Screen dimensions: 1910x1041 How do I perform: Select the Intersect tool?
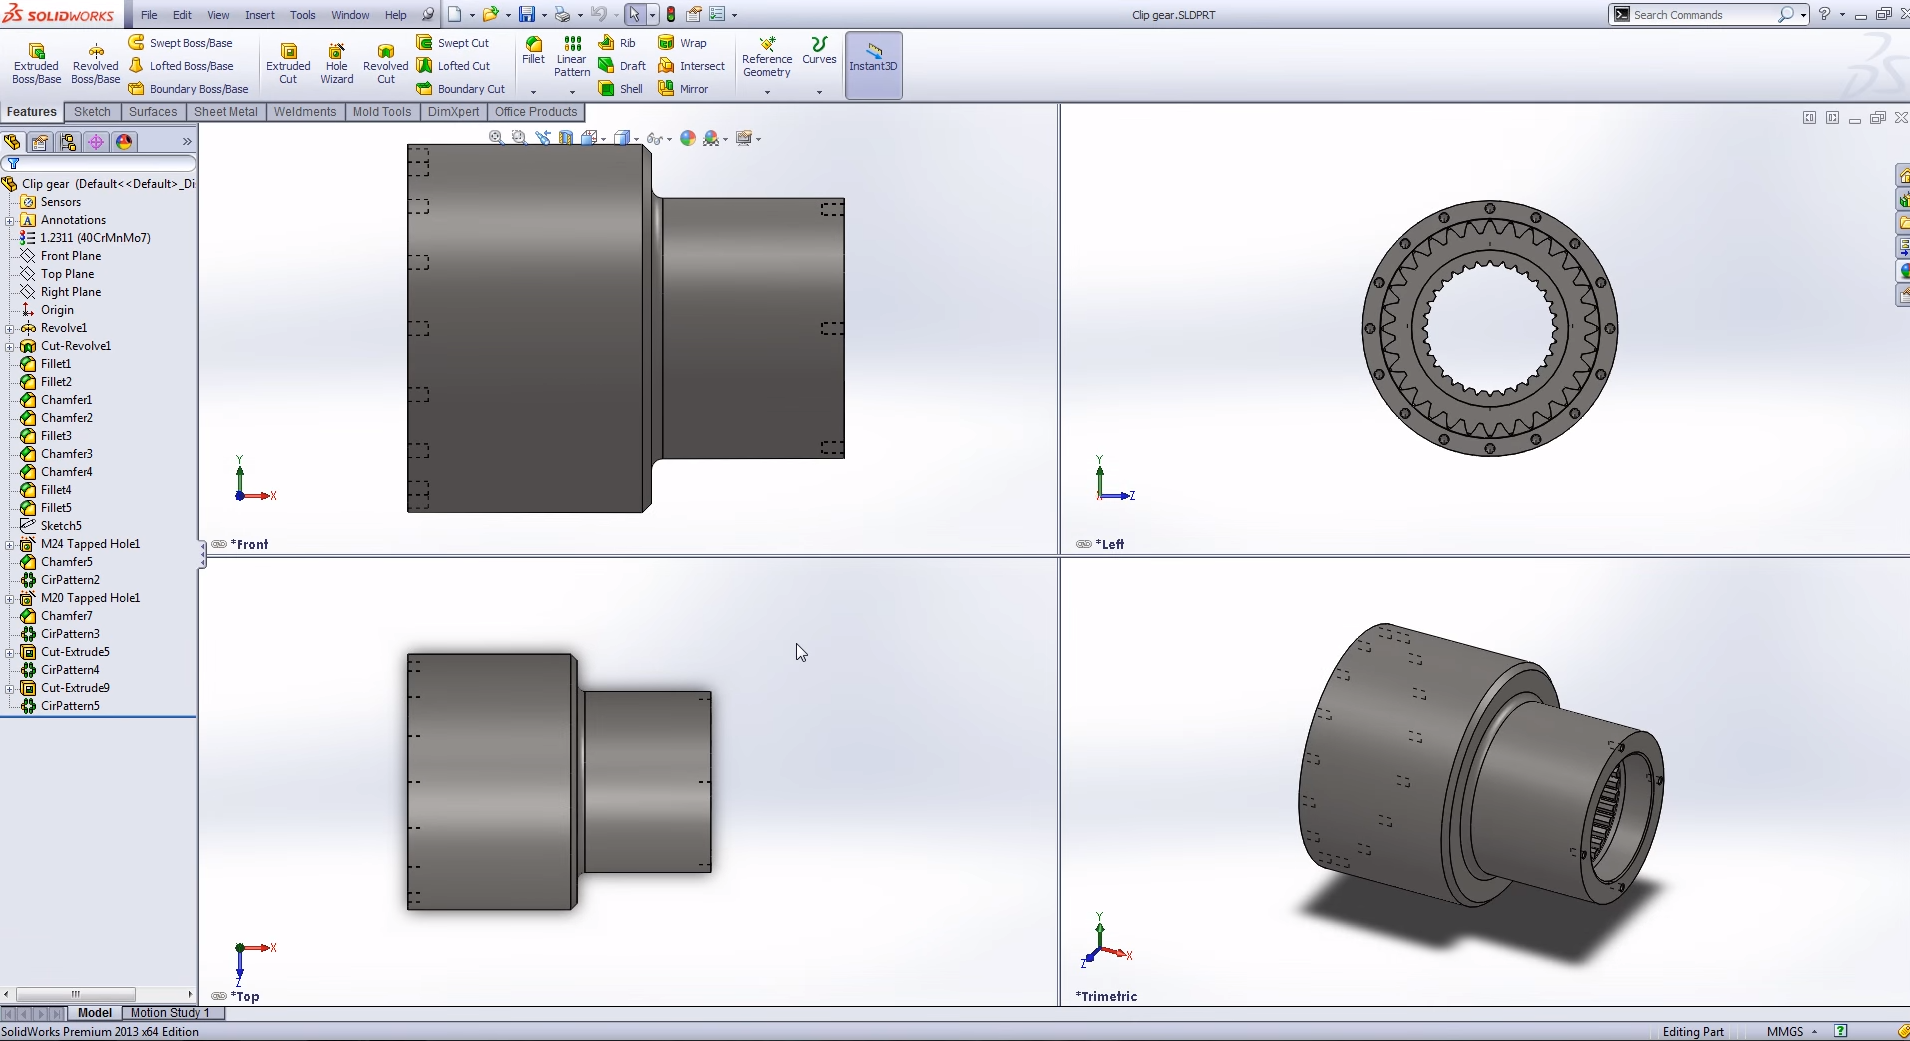pos(692,66)
